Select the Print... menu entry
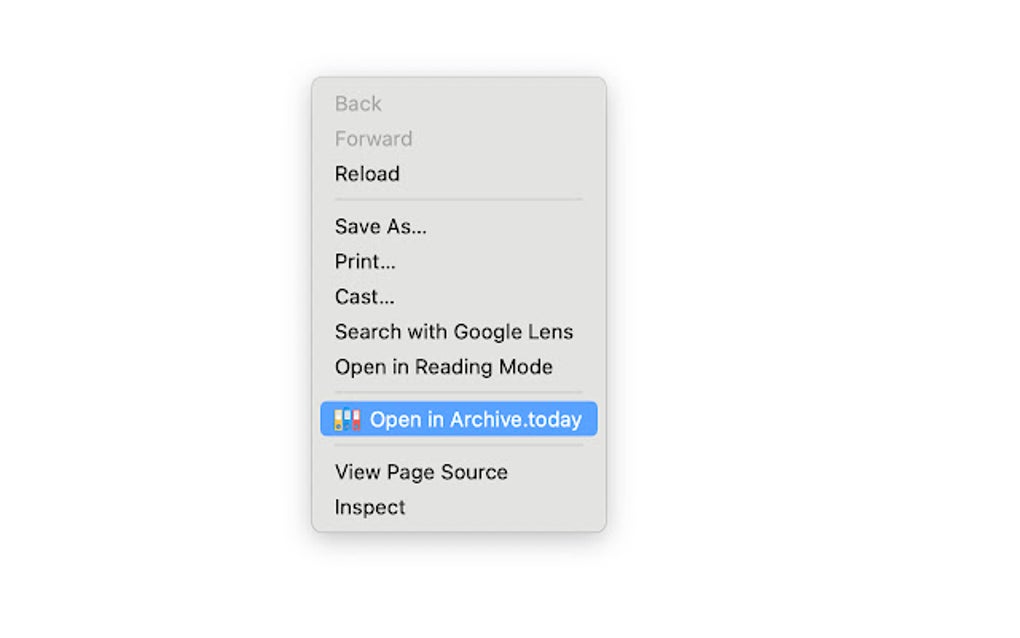This screenshot has height=638, width=1020. point(365,262)
